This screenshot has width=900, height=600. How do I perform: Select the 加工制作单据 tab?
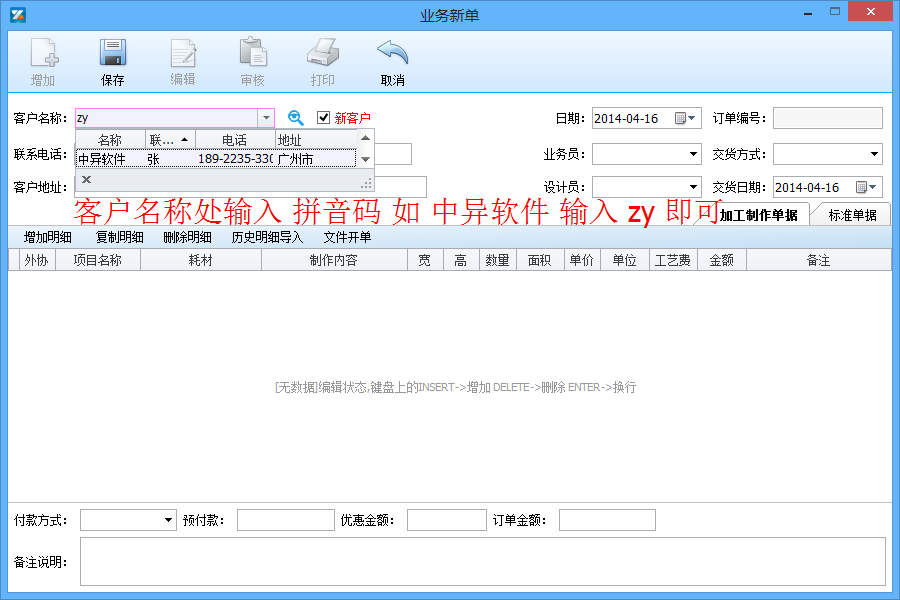click(x=758, y=215)
